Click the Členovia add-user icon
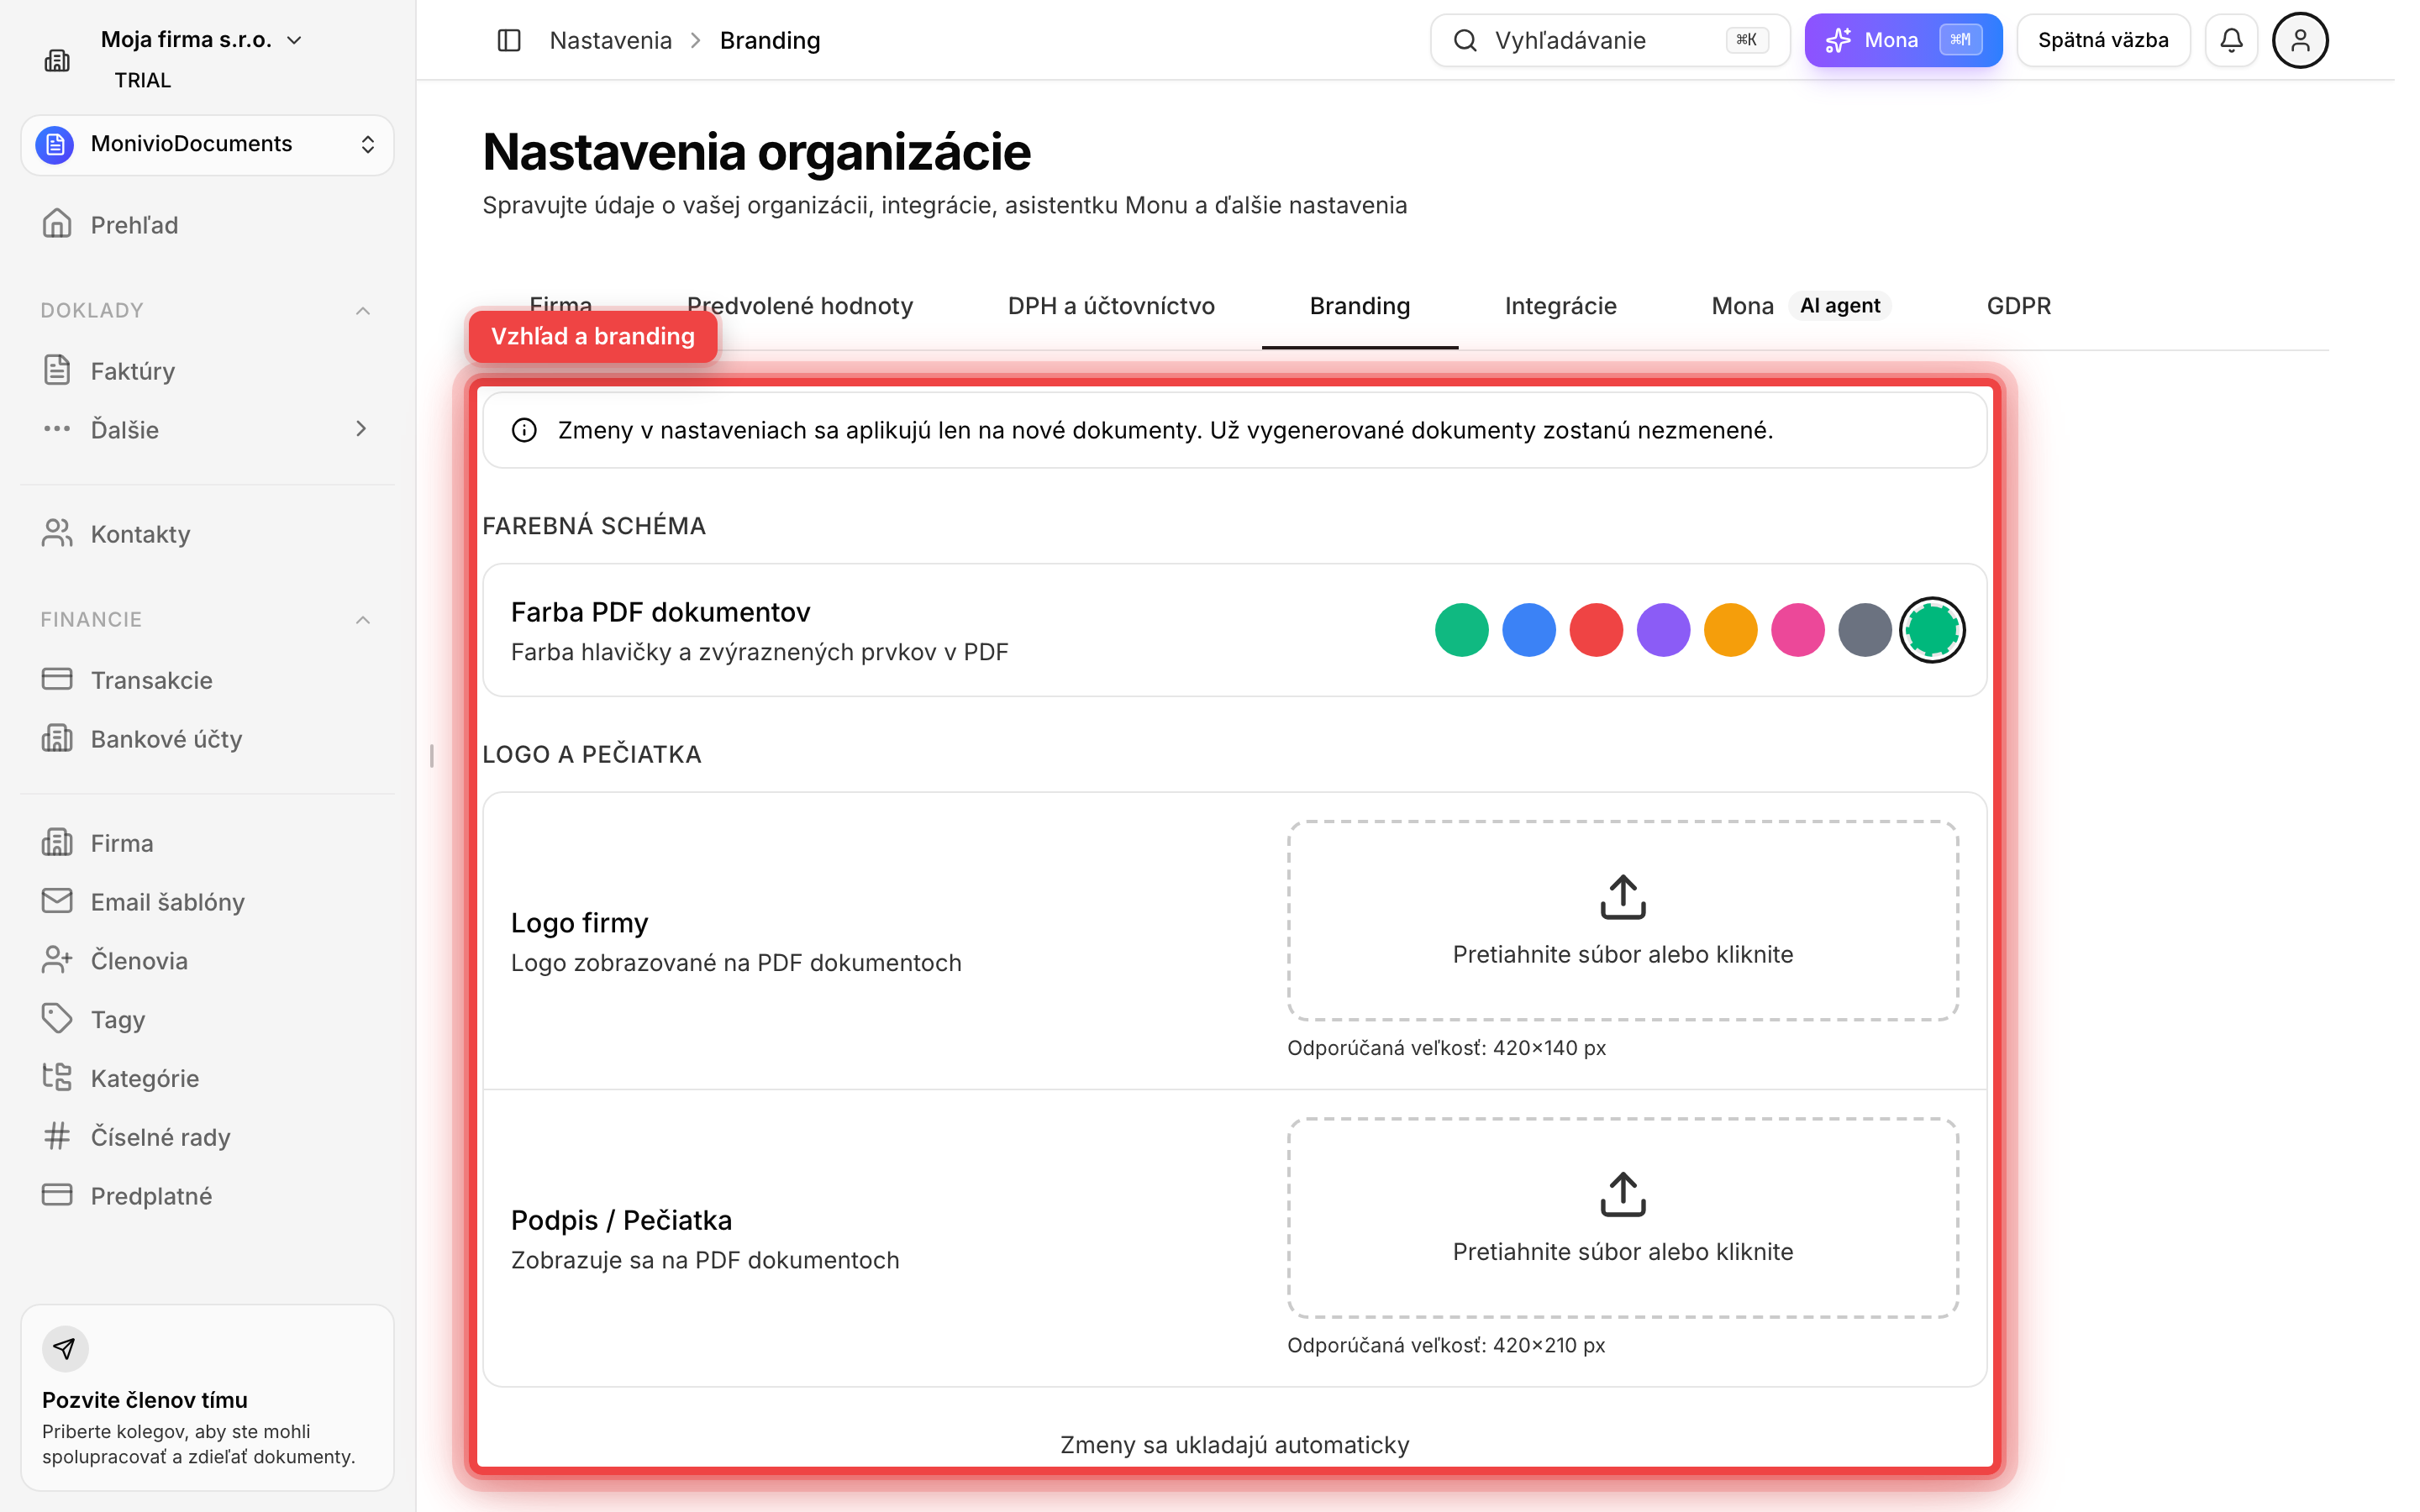 (x=57, y=960)
